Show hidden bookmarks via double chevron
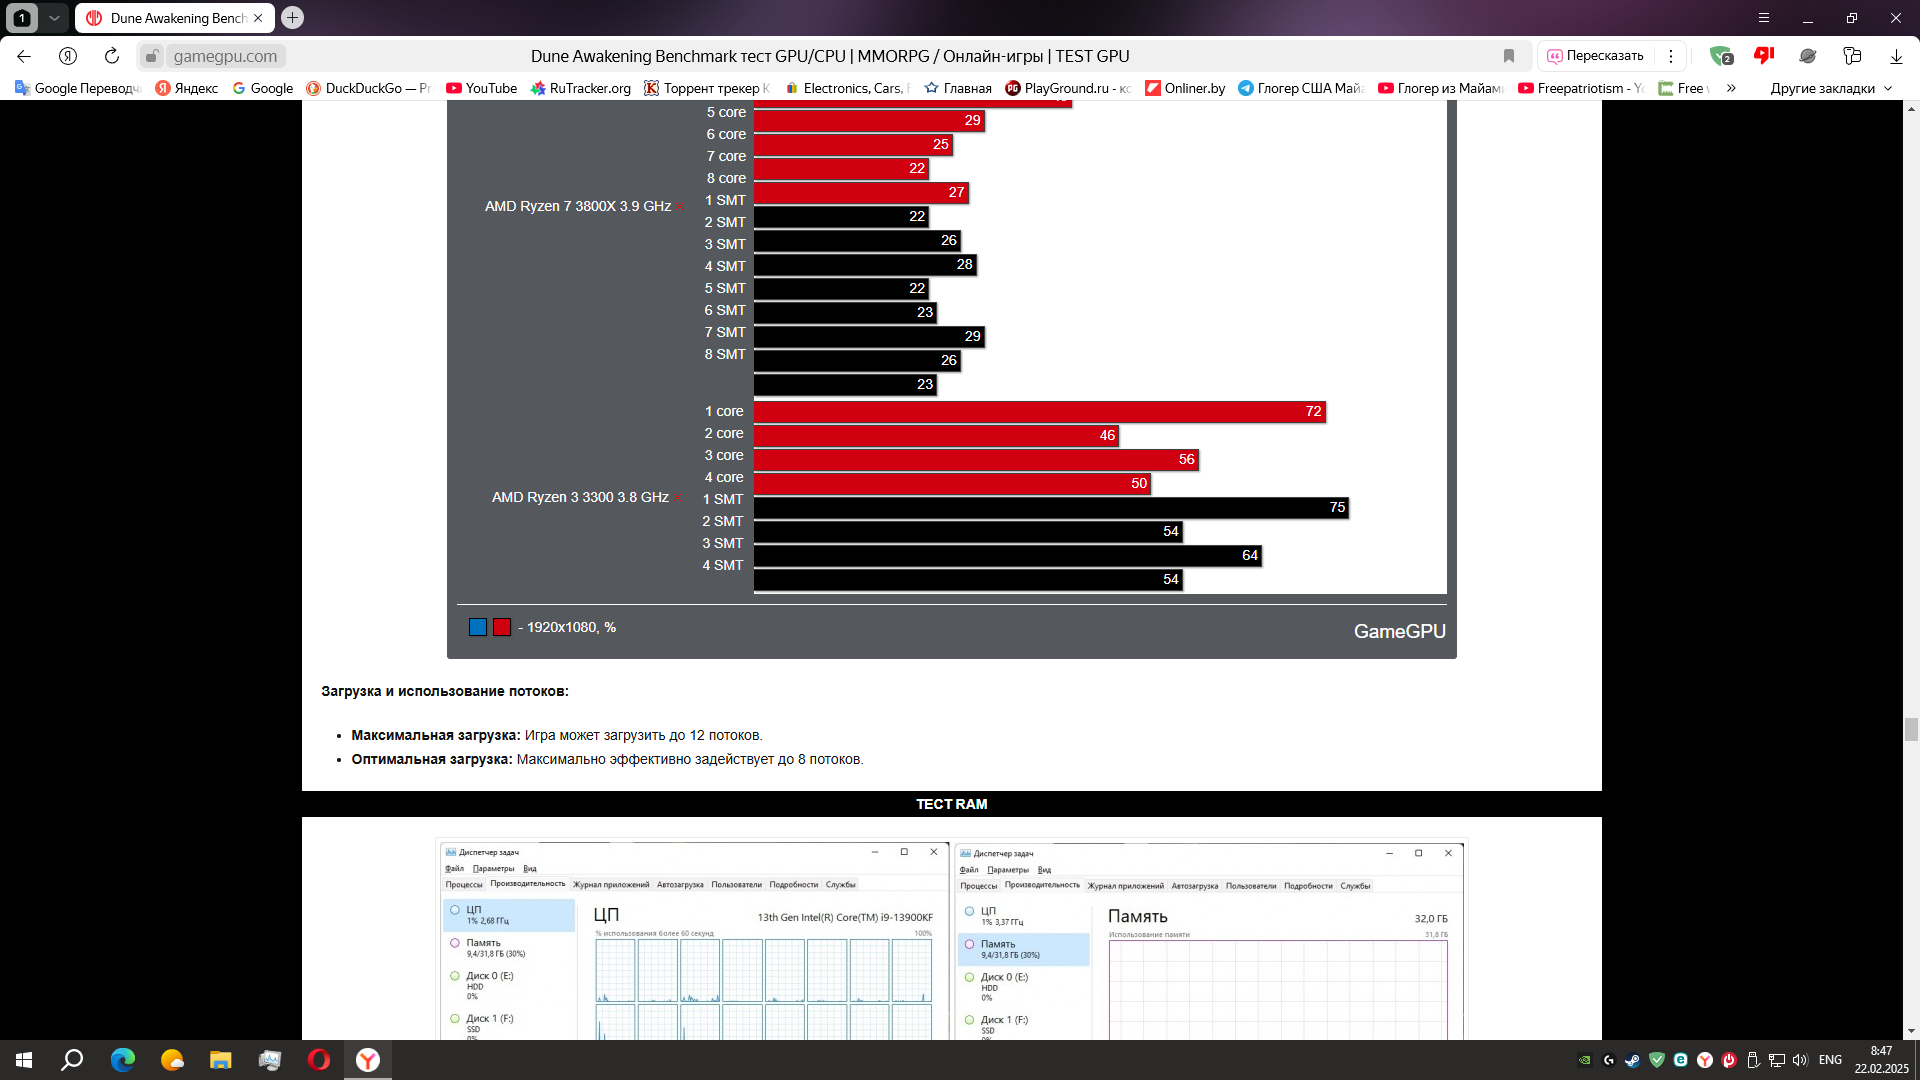 coord(1731,88)
